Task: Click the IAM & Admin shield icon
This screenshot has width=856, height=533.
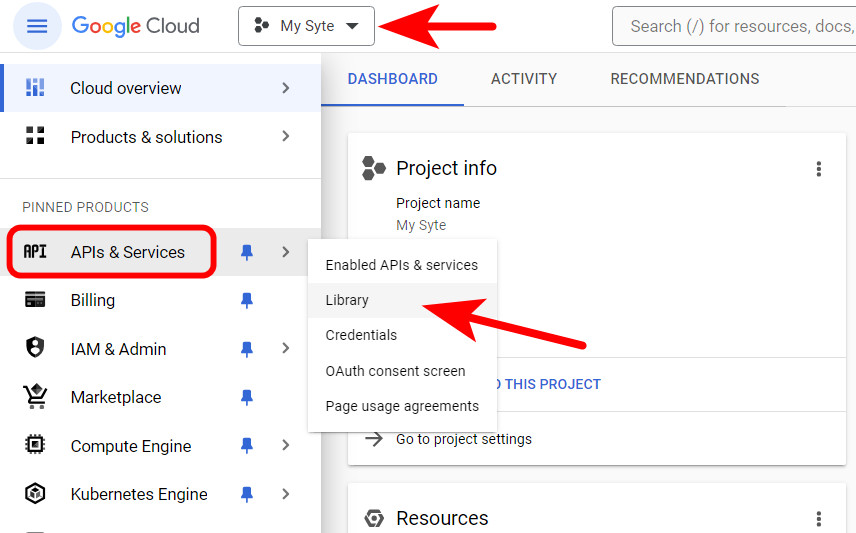Action: (35, 347)
